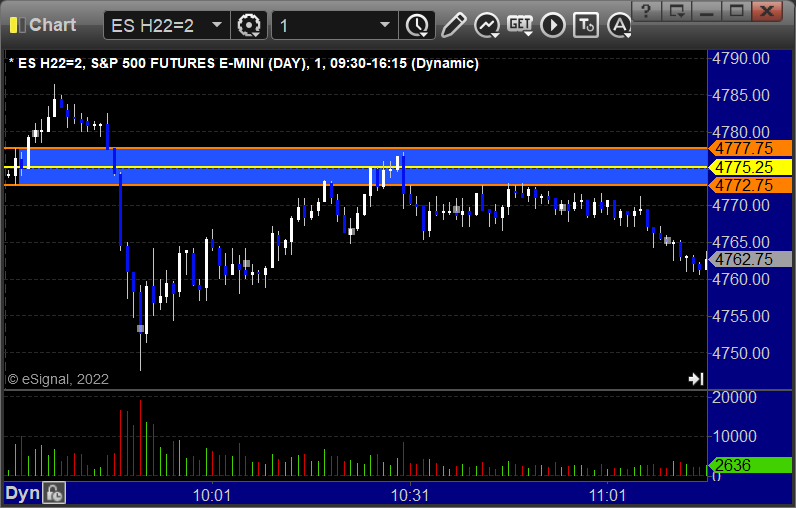This screenshot has width=796, height=508.
Task: Open the GET tools icon
Action: [x=520, y=25]
